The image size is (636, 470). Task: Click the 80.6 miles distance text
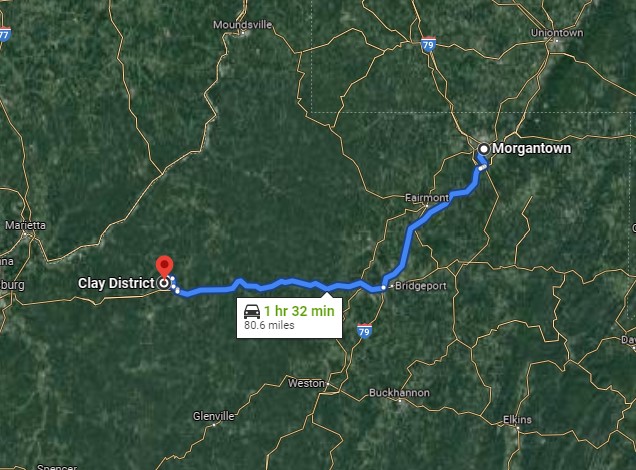pos(269,325)
